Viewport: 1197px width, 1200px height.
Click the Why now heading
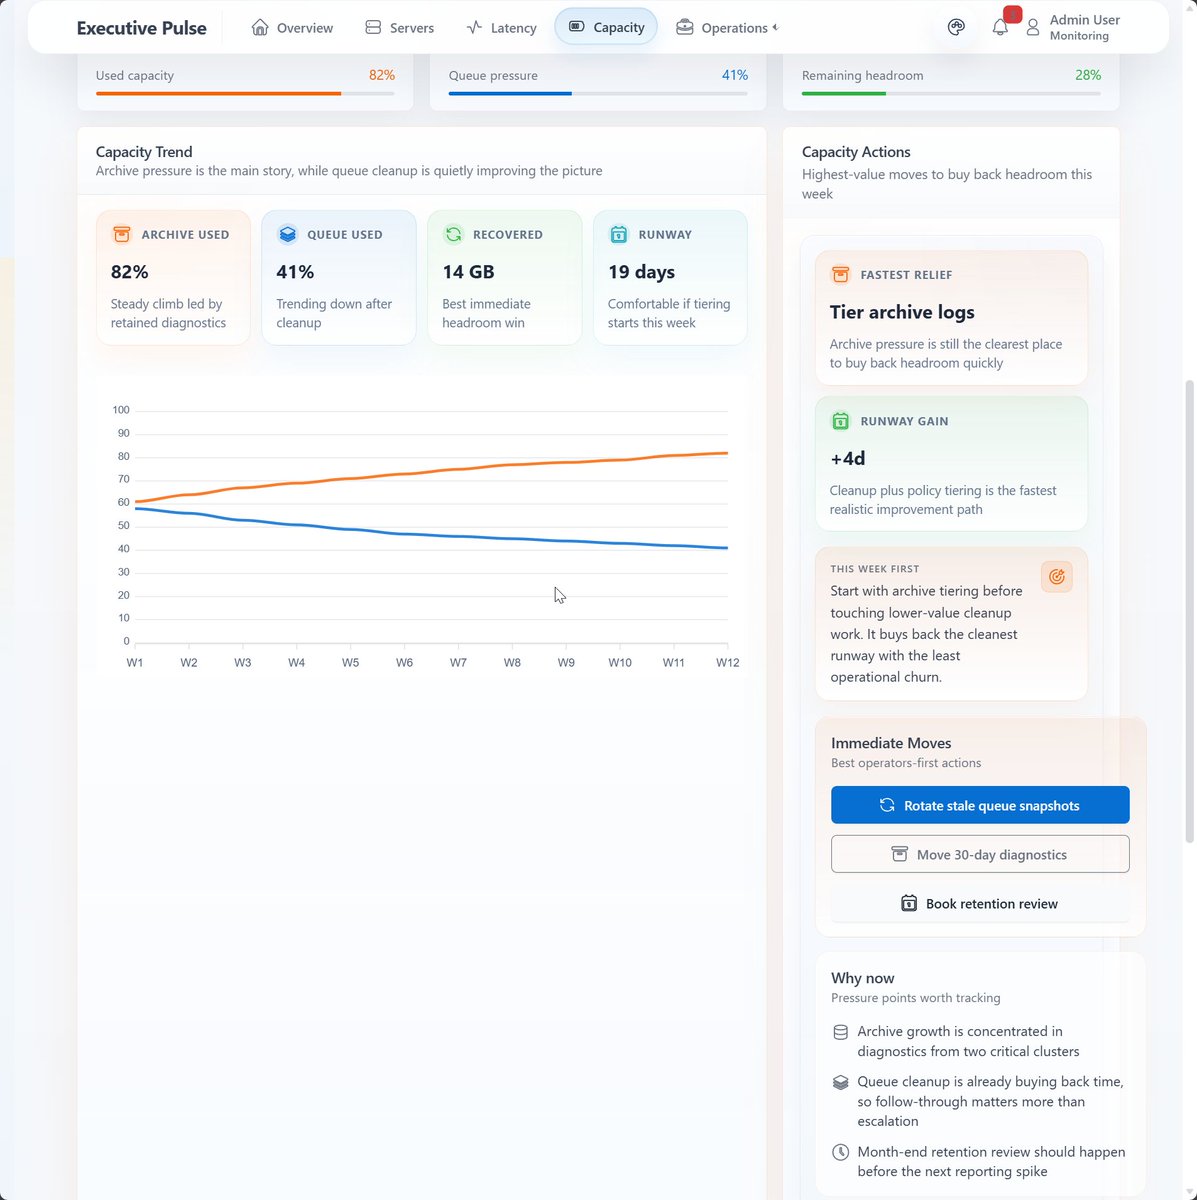click(x=863, y=978)
